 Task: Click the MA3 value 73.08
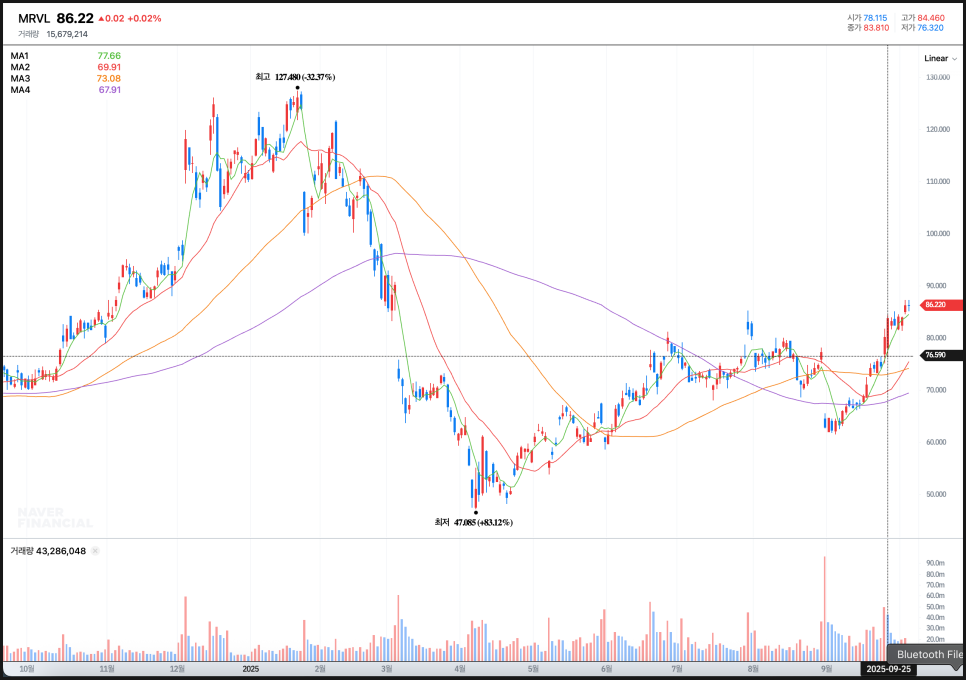[109, 78]
